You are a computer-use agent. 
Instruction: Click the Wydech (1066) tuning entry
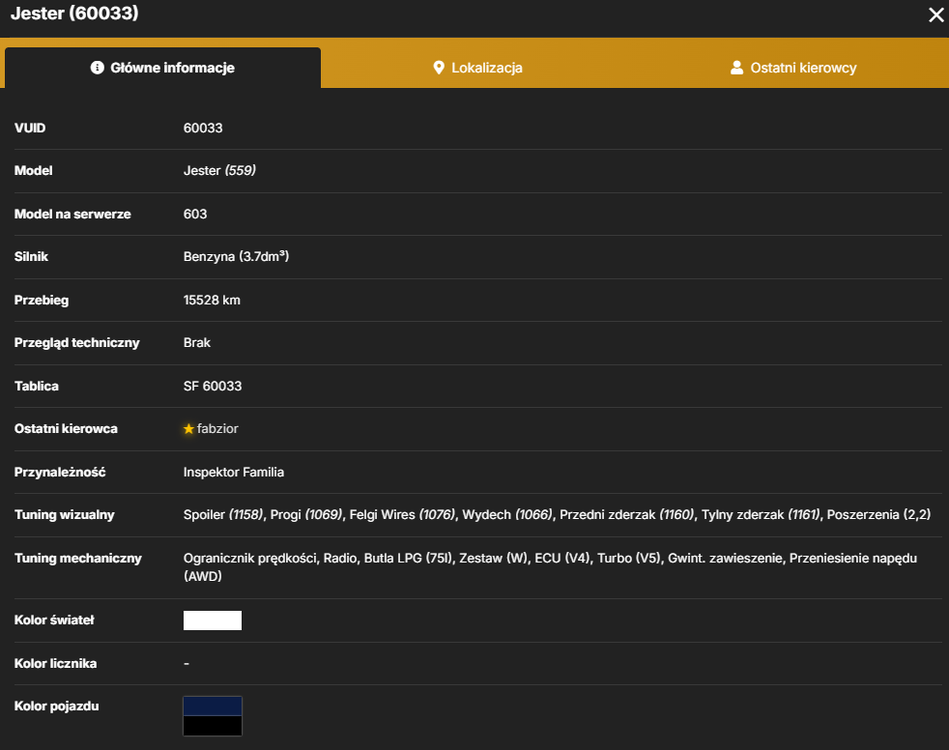pos(507,515)
